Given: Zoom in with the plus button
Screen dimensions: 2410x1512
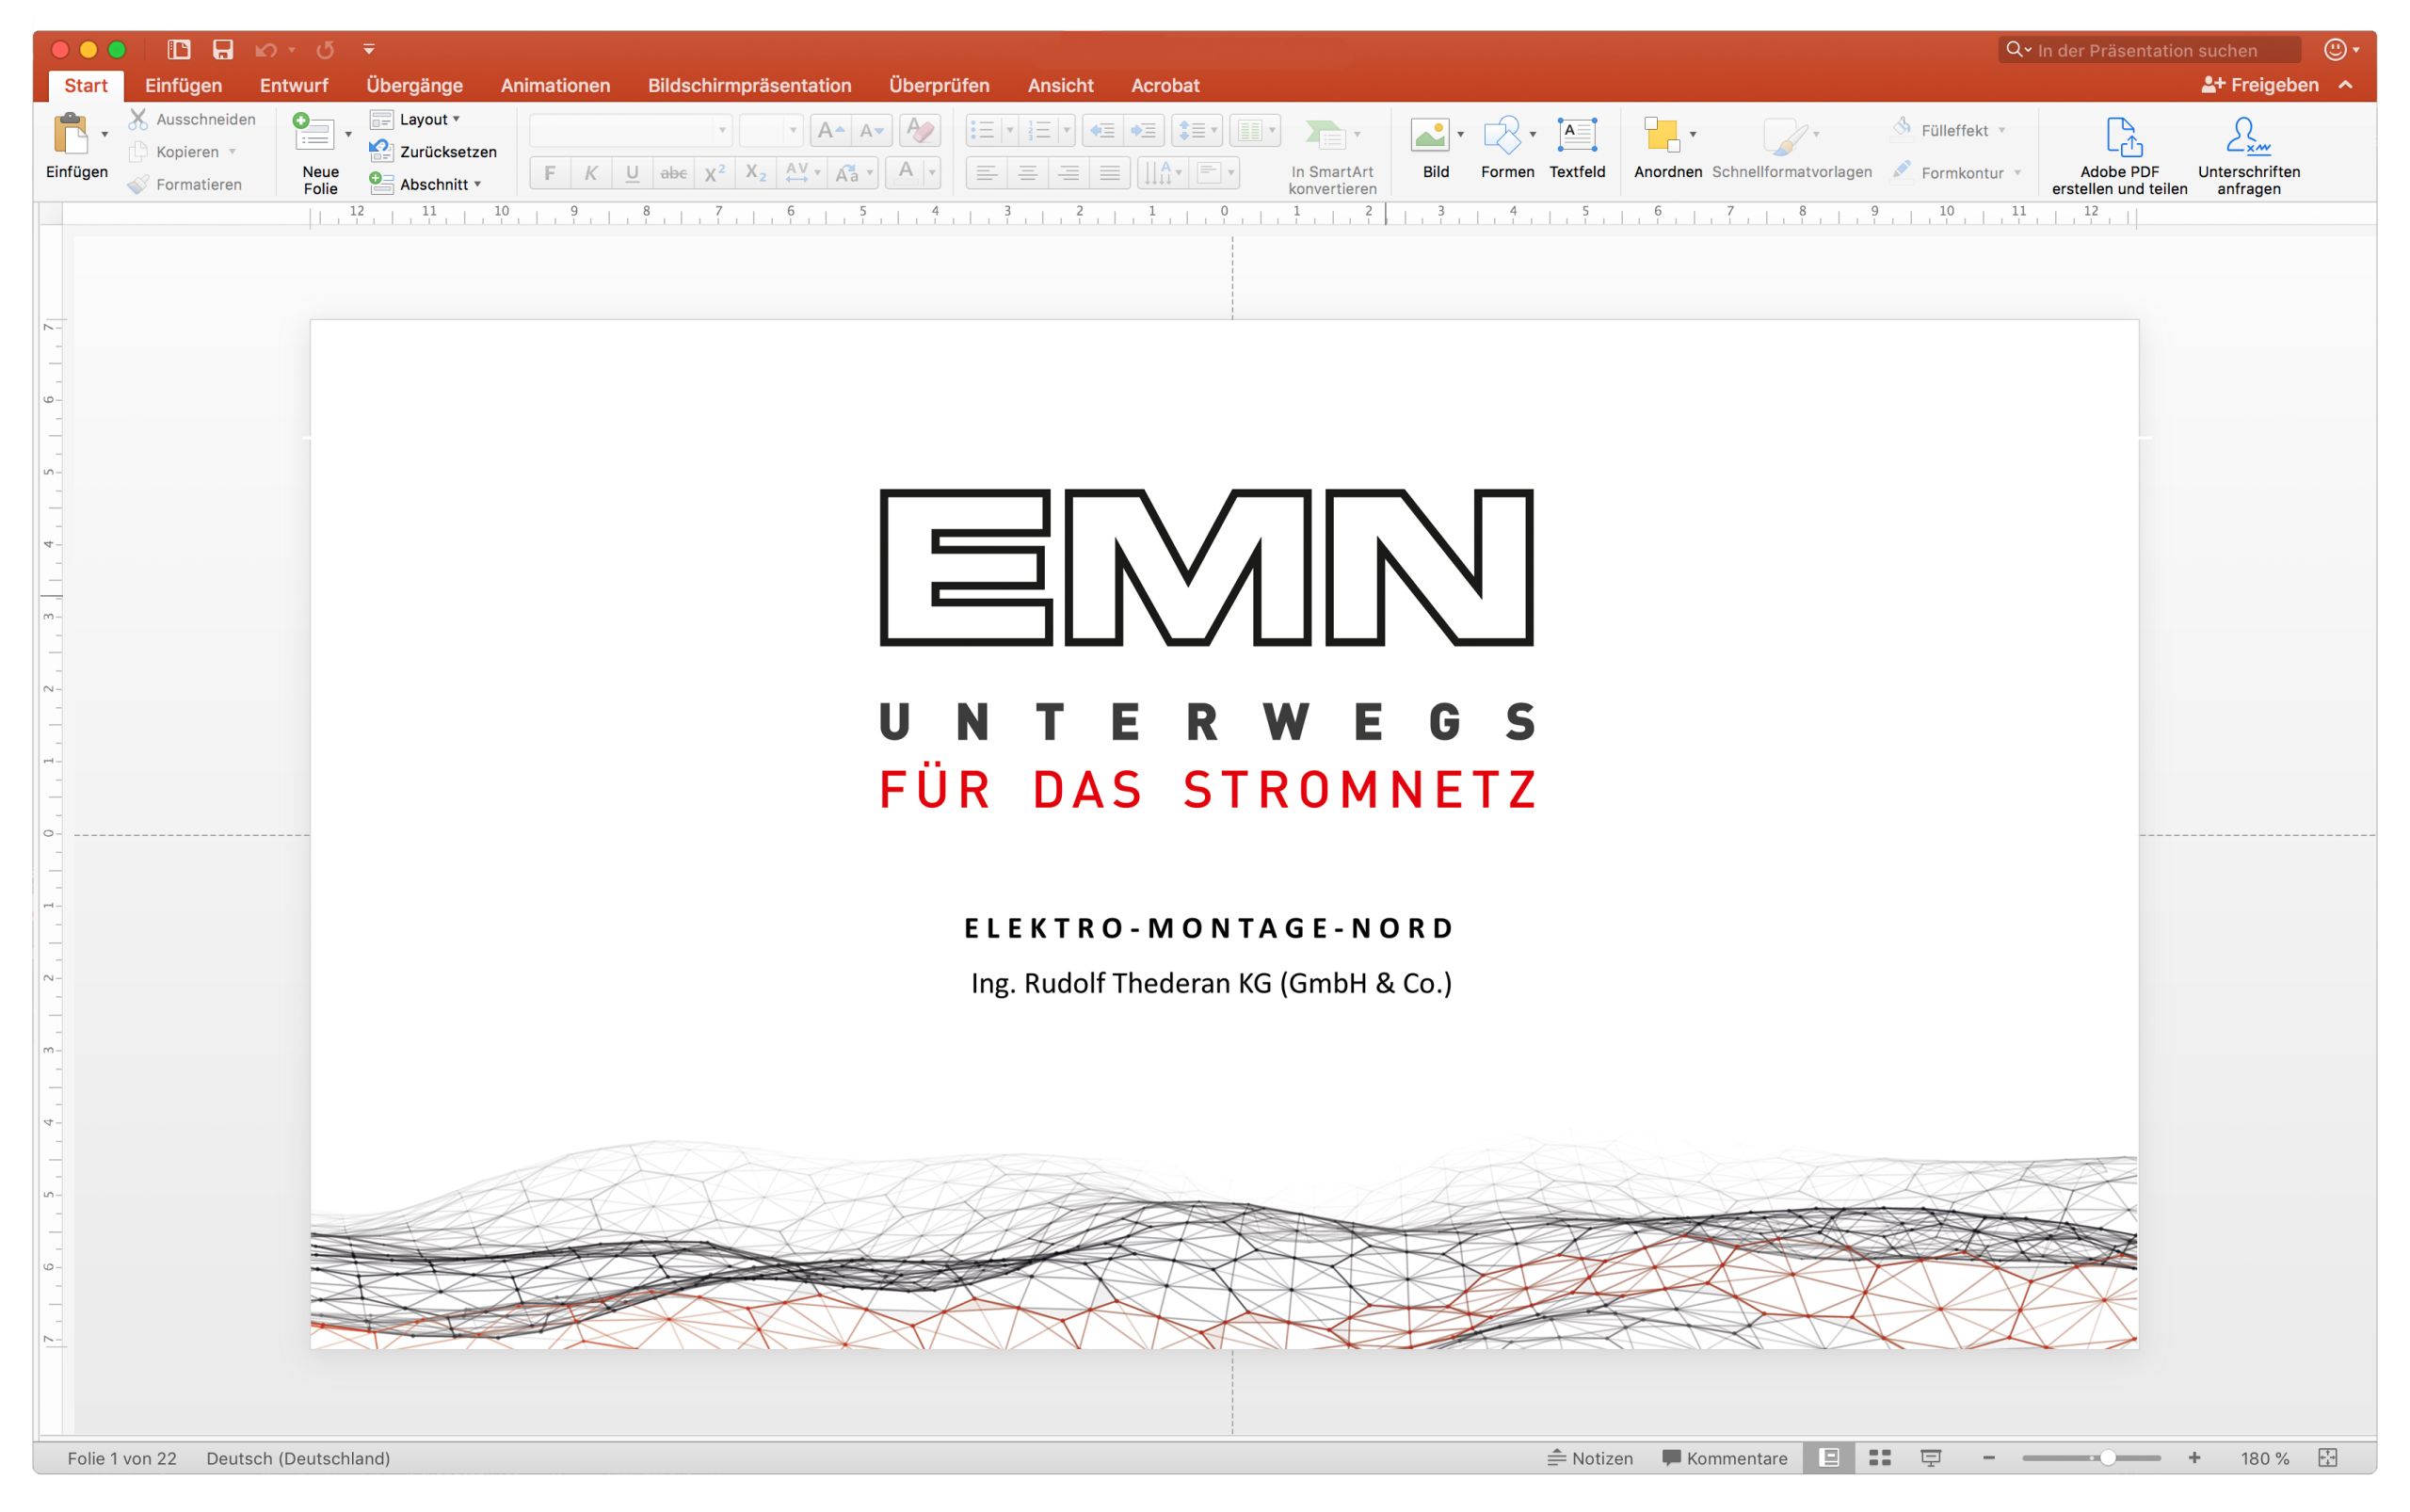Looking at the screenshot, I should coord(2194,1458).
